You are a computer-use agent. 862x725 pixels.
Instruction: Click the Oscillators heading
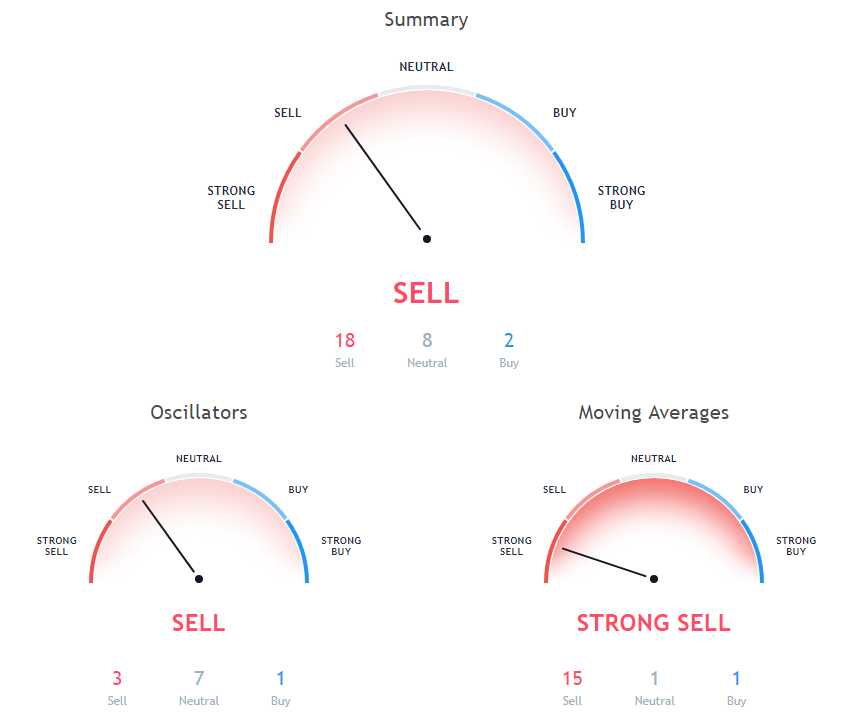point(199,412)
